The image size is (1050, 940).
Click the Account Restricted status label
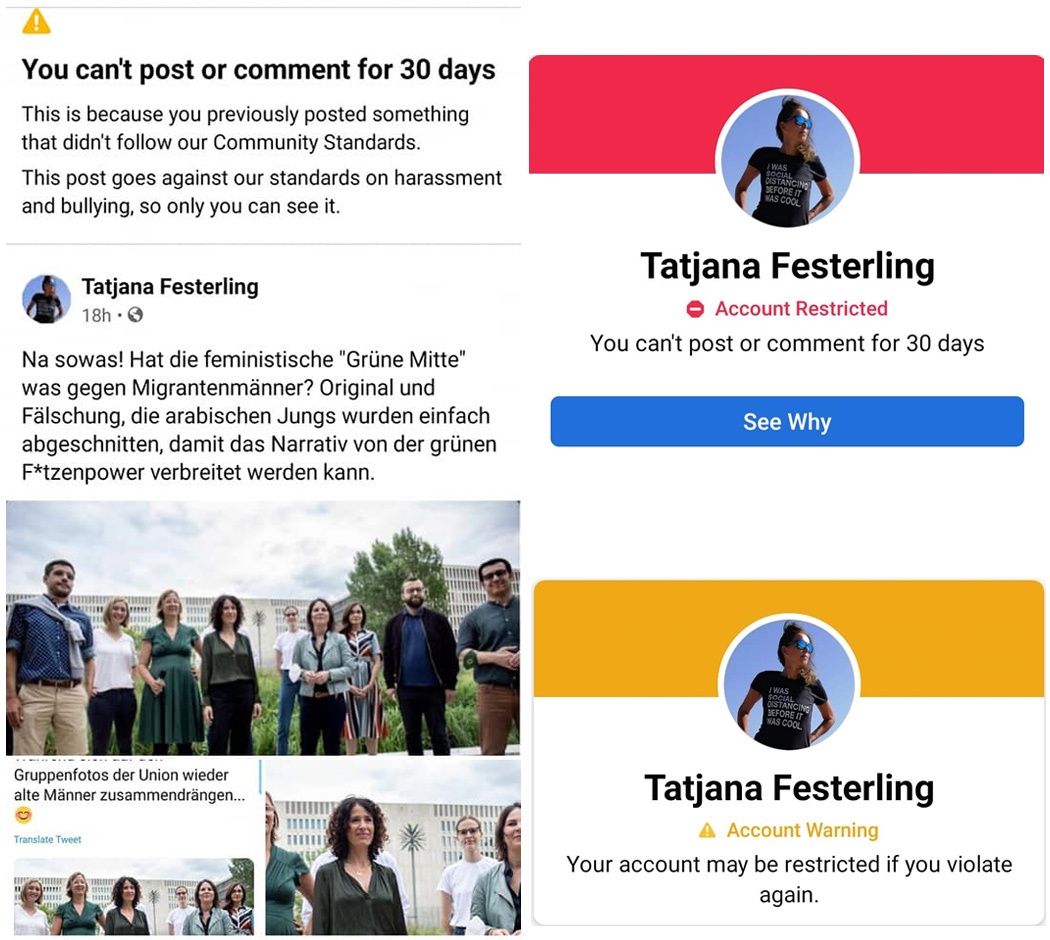click(x=801, y=309)
